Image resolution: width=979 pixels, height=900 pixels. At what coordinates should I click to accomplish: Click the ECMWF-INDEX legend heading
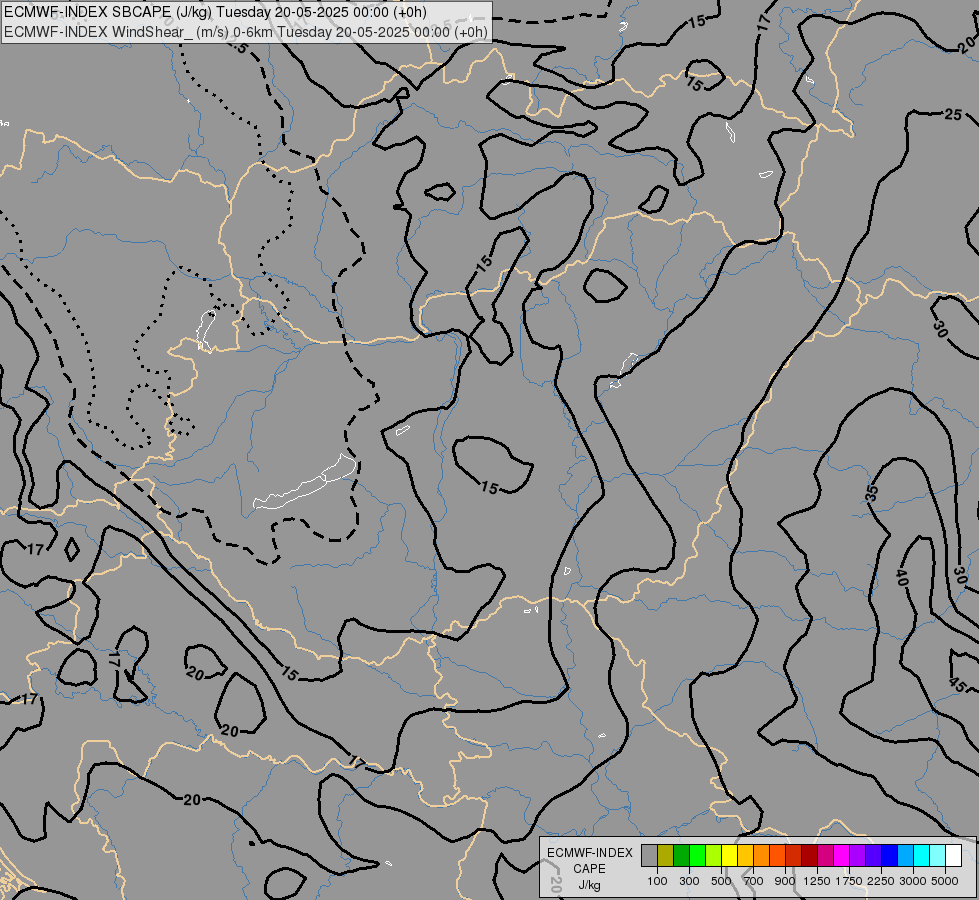[590, 853]
